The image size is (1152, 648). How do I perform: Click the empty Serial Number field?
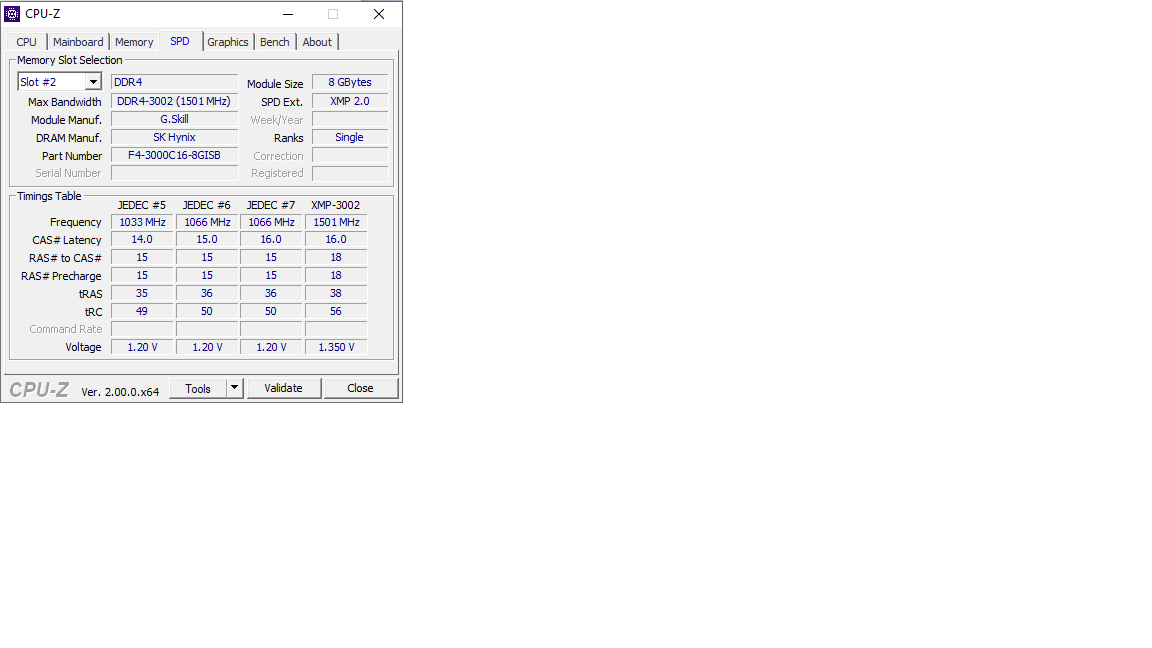(175, 173)
